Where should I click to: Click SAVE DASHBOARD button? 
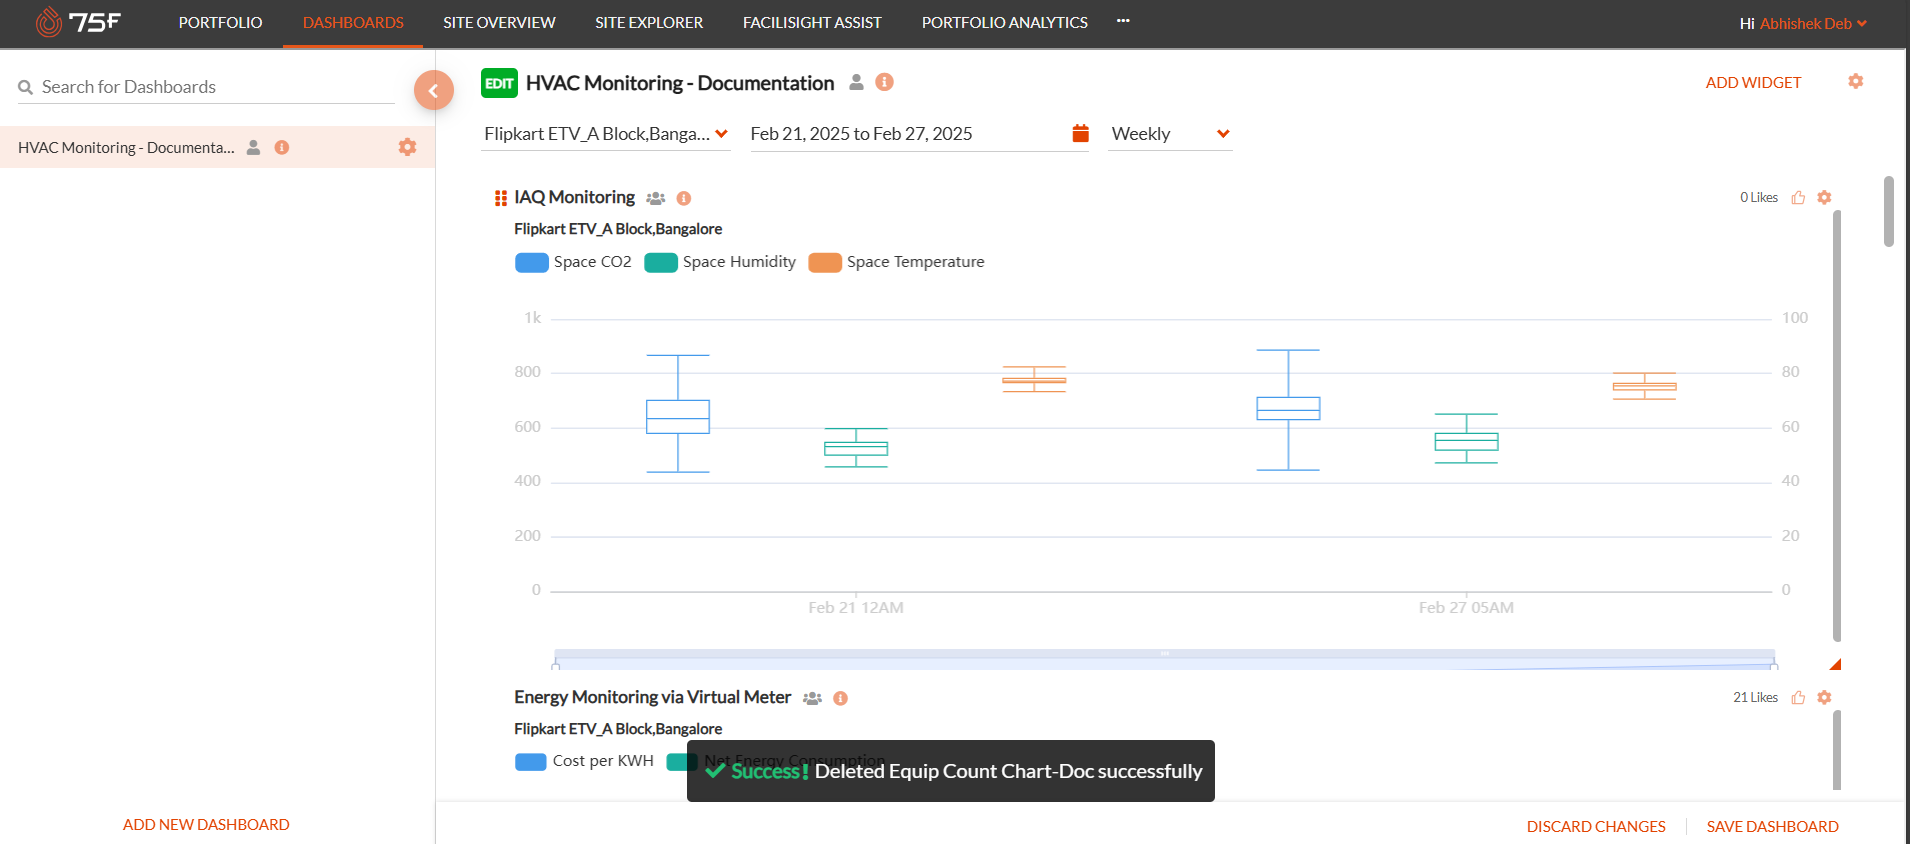(1772, 826)
